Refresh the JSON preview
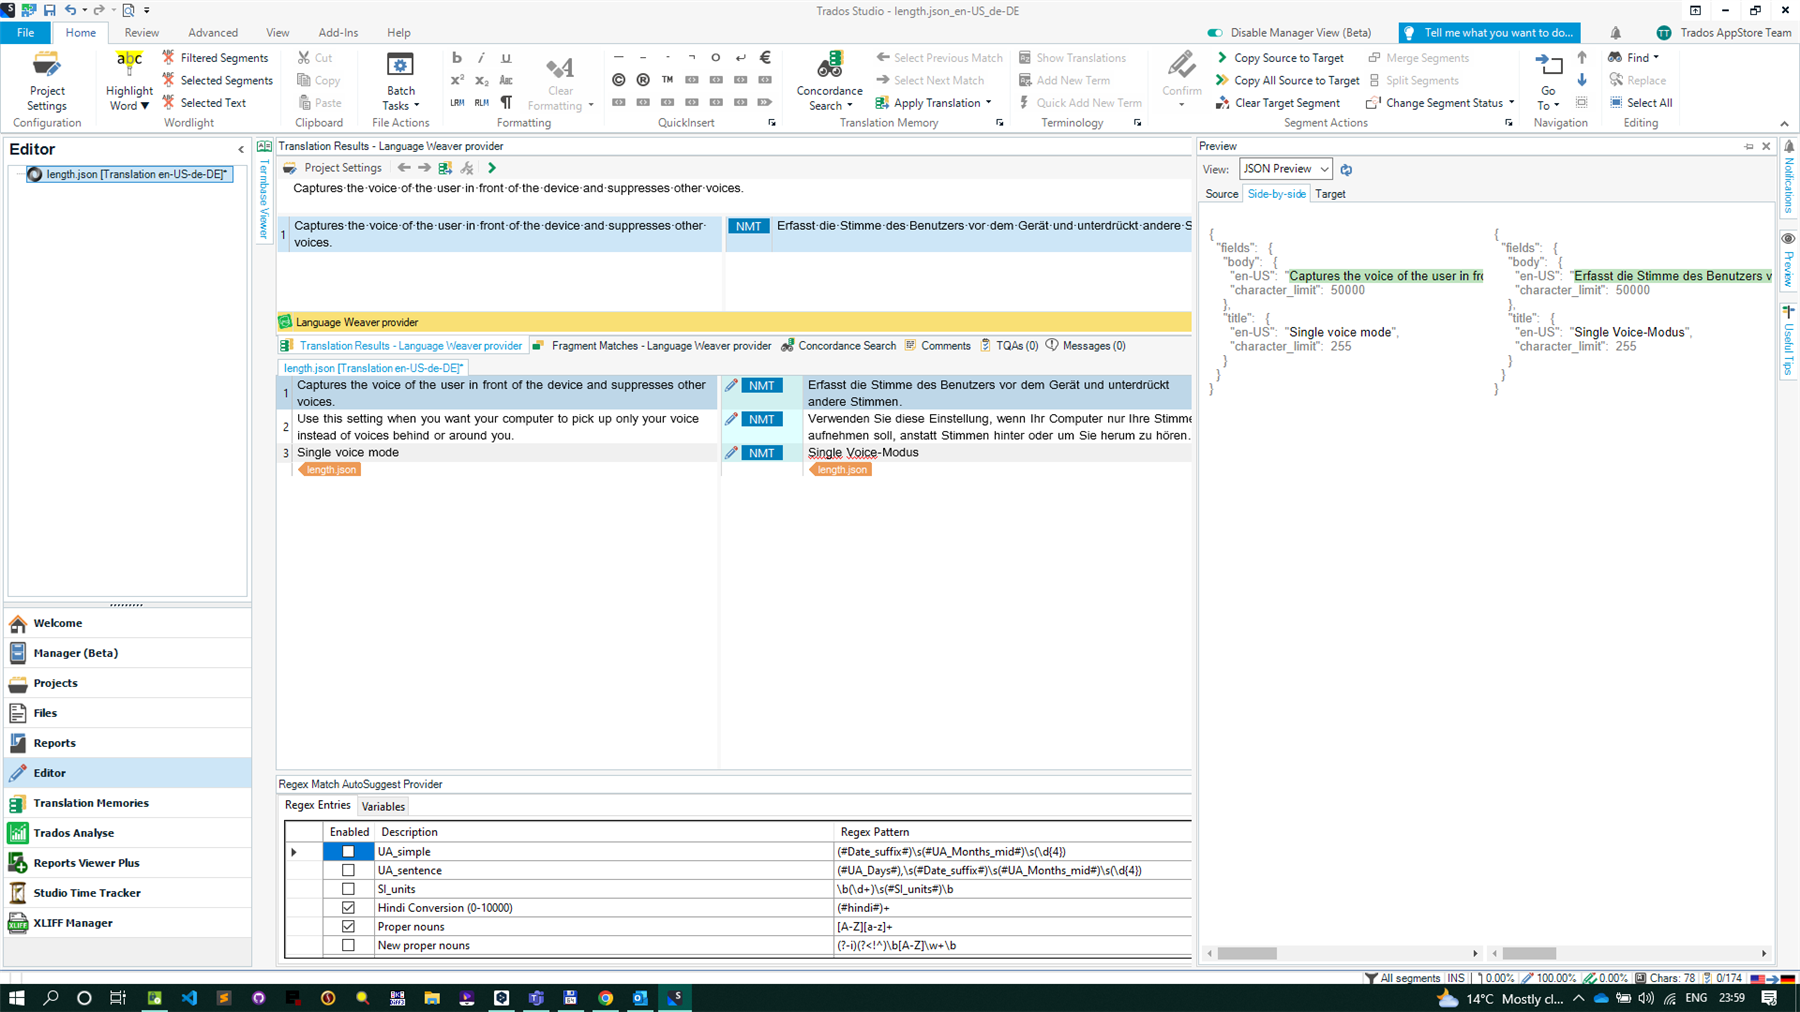The image size is (1800, 1012). click(x=1346, y=170)
